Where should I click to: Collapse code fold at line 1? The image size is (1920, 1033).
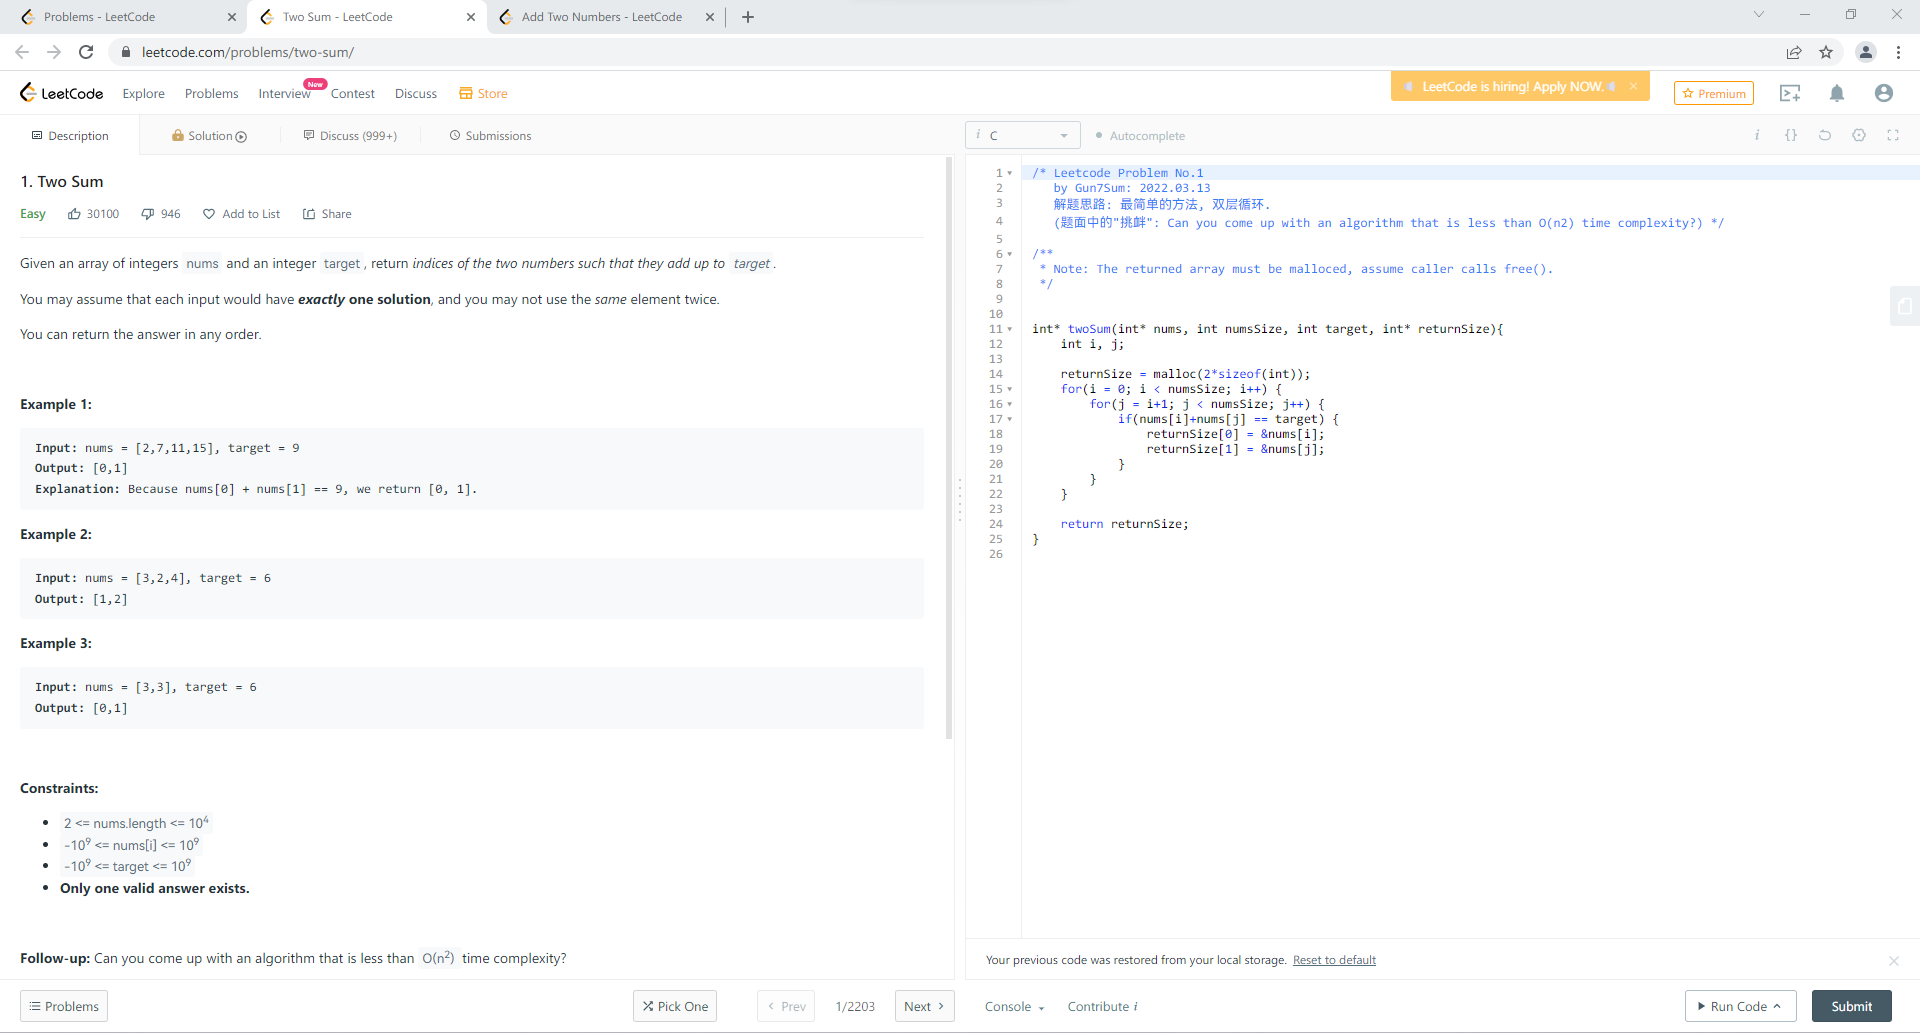(1010, 173)
